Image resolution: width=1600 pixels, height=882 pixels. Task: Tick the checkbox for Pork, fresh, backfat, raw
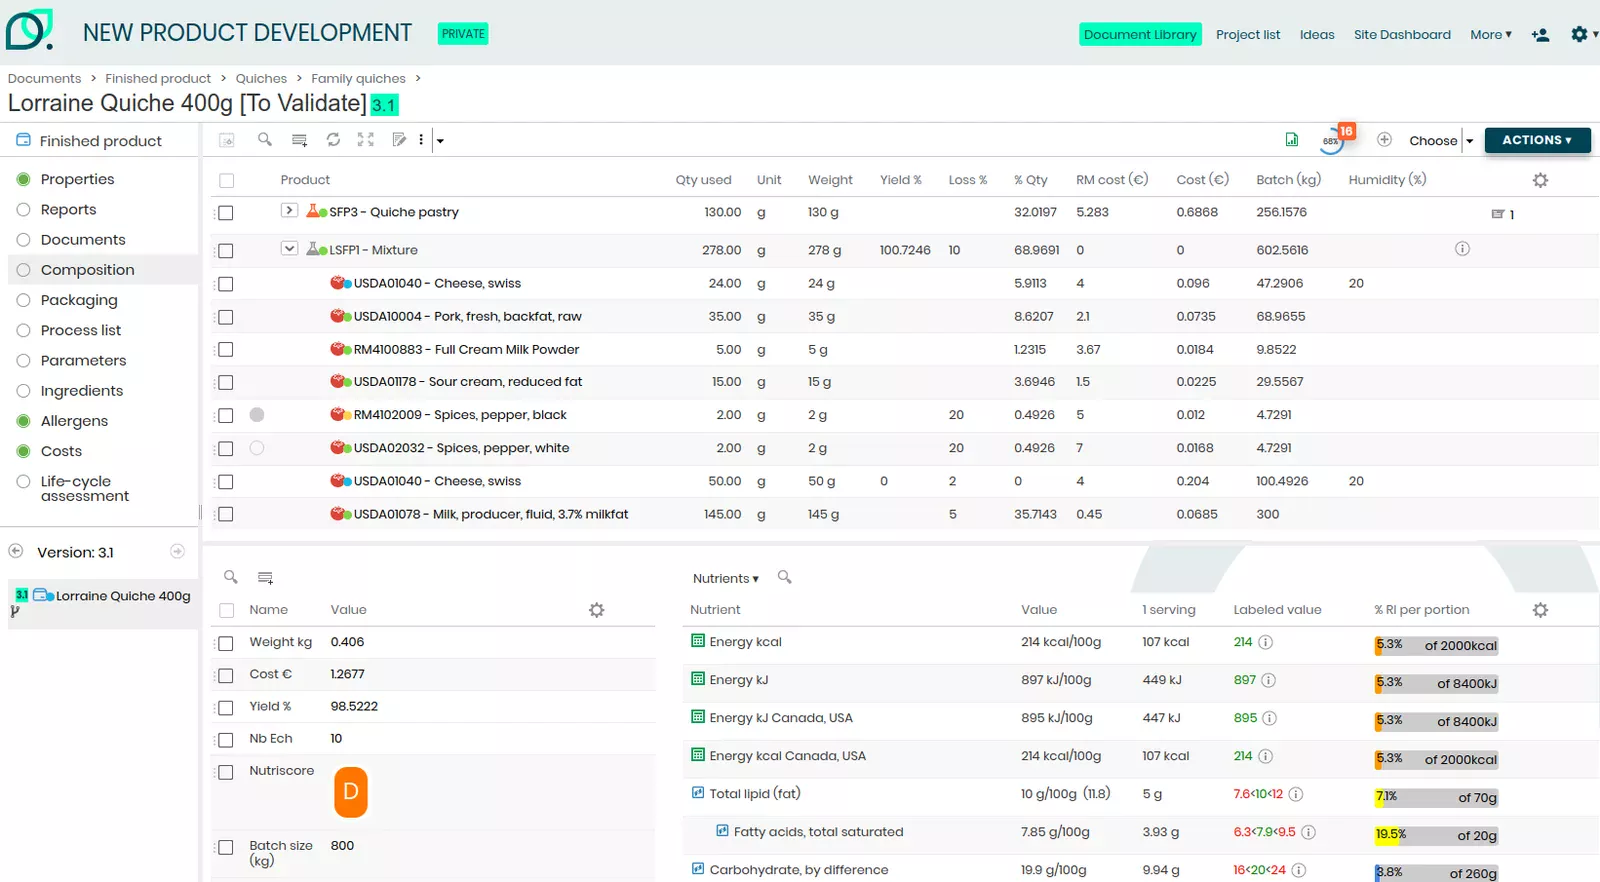226,317
